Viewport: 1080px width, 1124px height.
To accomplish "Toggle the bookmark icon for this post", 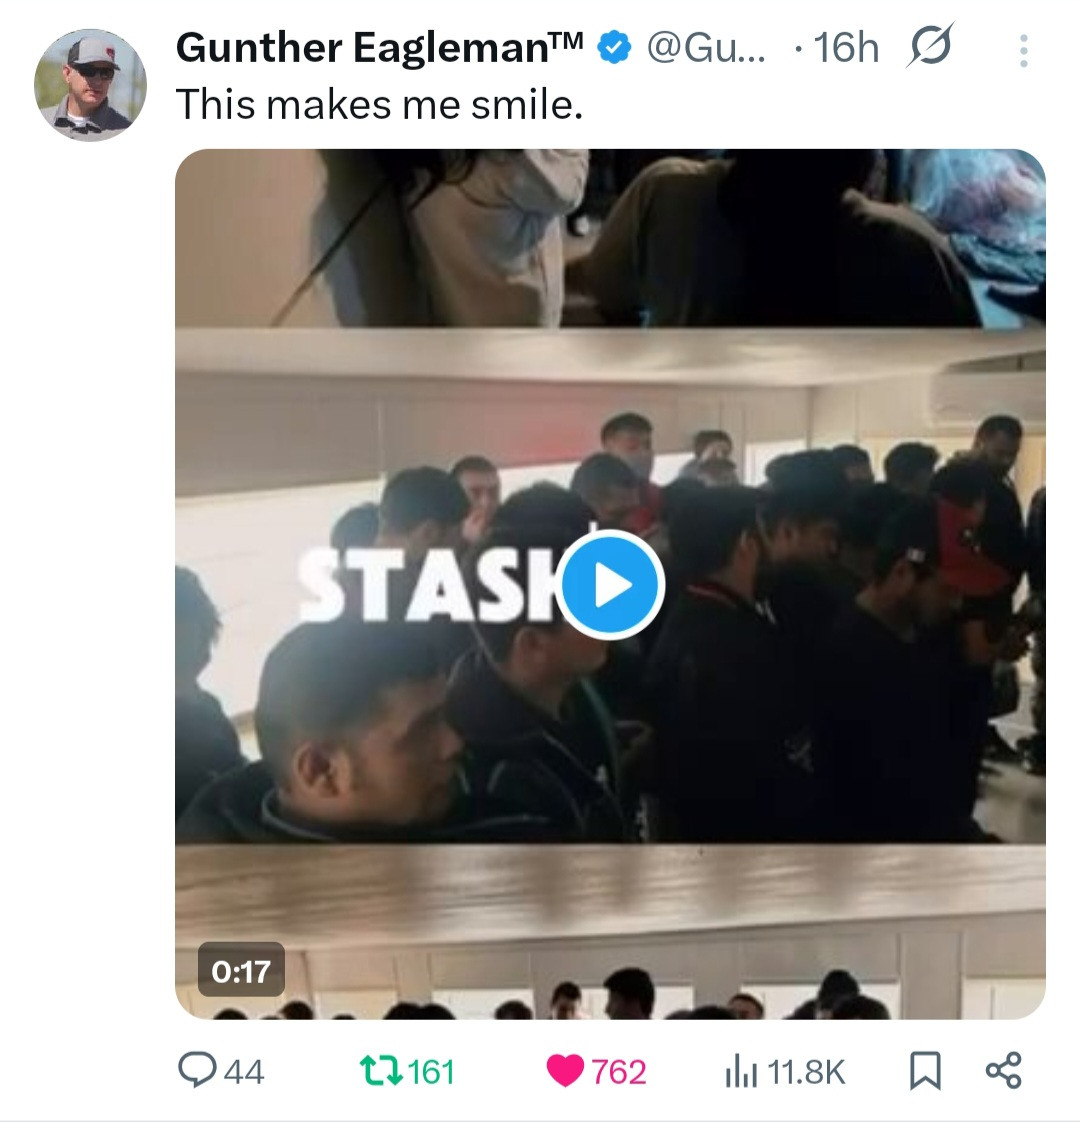I will click(925, 1071).
